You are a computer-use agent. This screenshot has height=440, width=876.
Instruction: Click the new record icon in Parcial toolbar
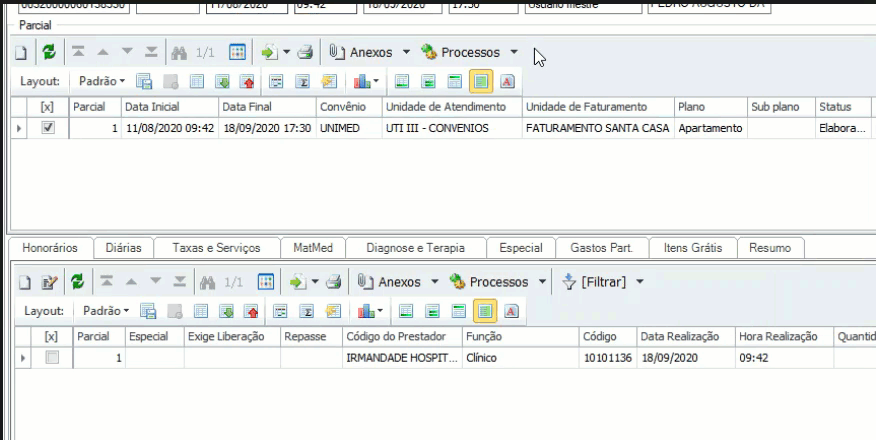point(21,52)
